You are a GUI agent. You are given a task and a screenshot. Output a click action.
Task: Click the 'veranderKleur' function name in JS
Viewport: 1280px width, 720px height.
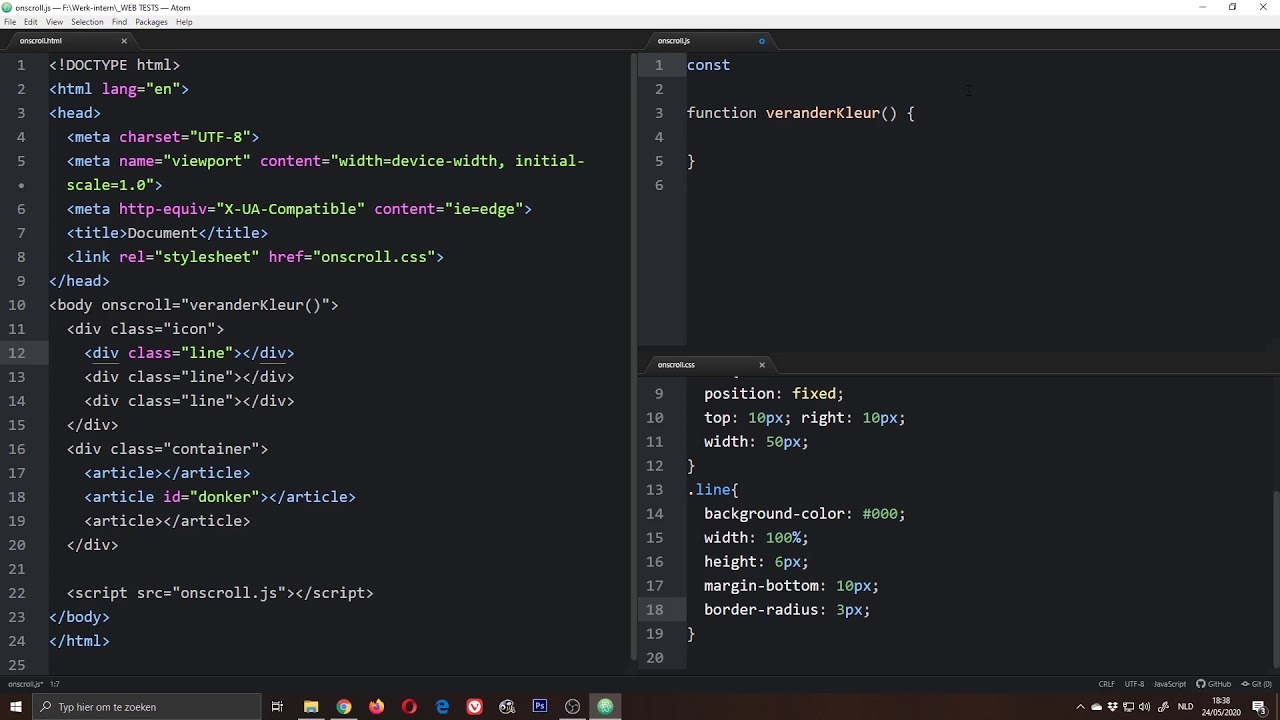[x=822, y=113]
